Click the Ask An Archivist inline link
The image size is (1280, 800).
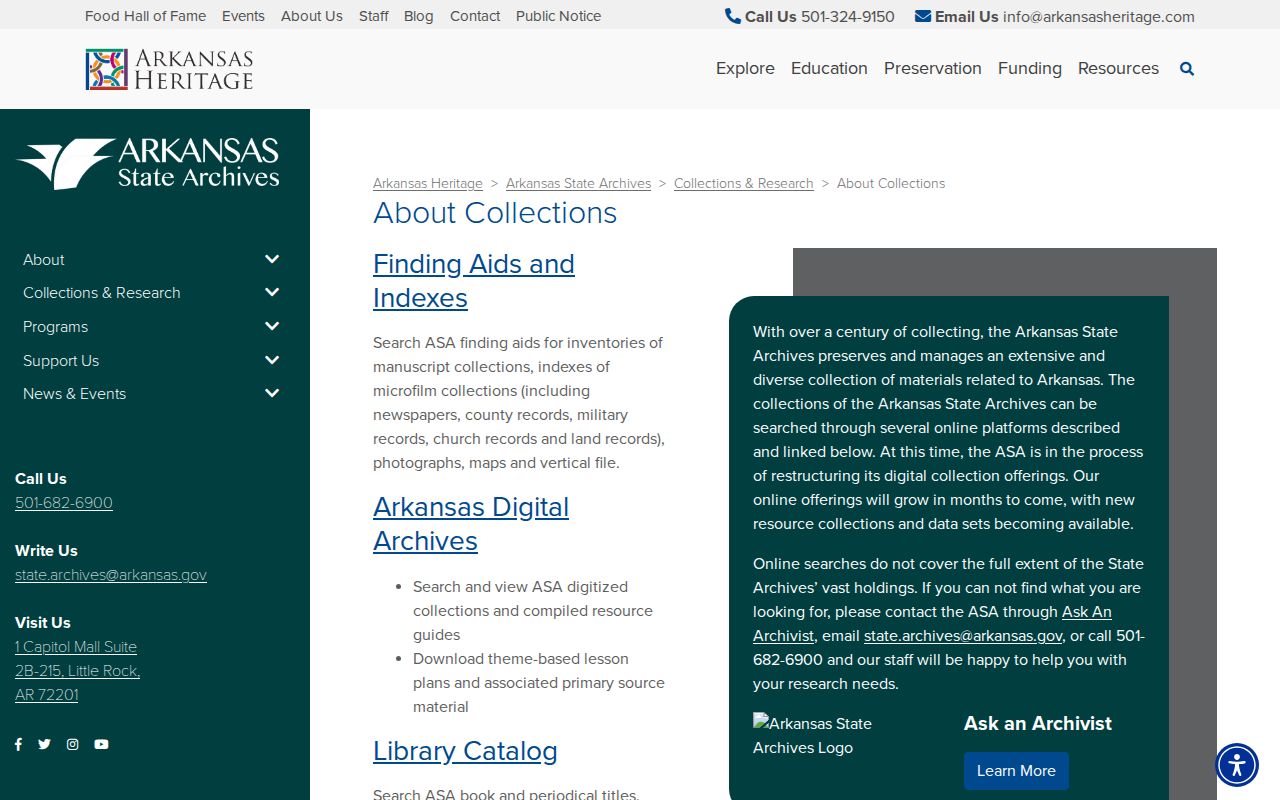(932, 624)
